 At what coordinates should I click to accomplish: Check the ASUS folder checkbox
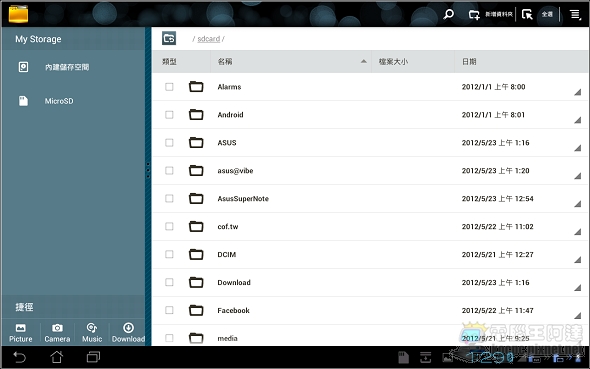[x=169, y=143]
